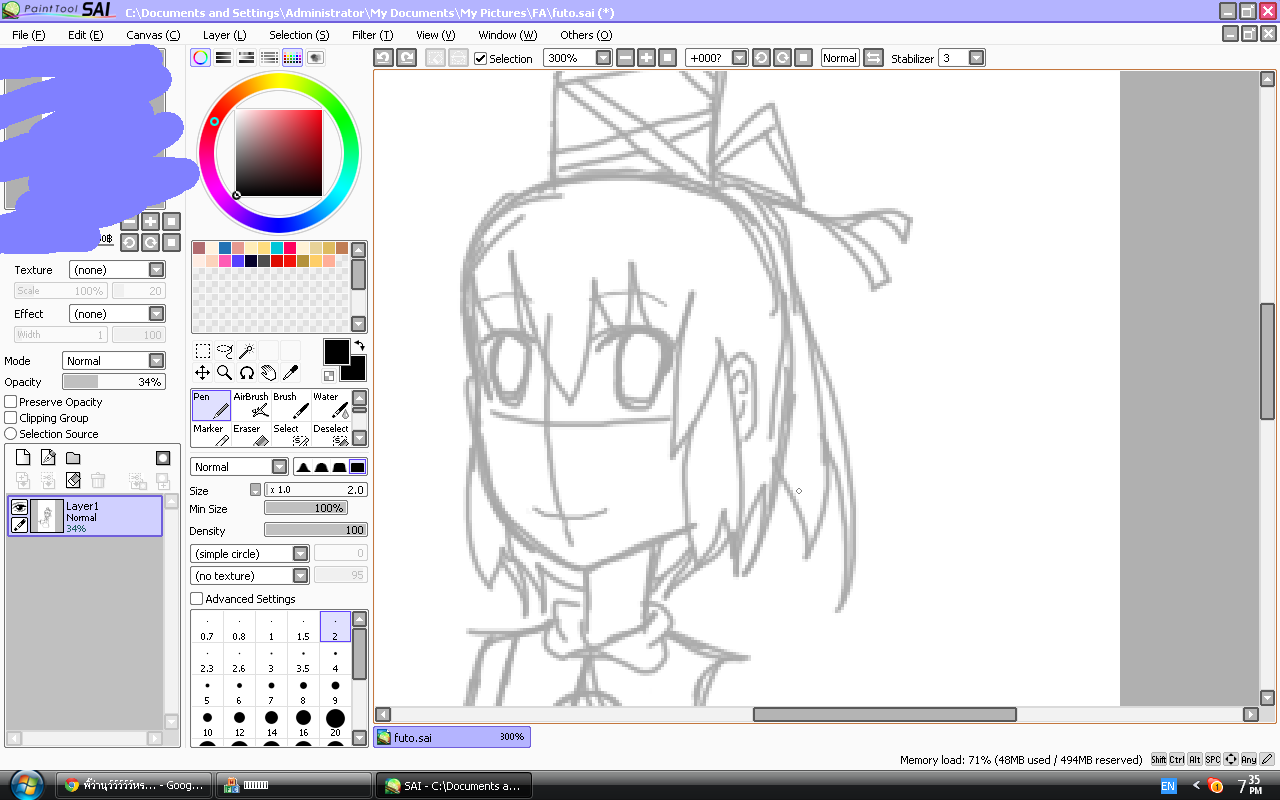
Task: Open the Window menu
Action: coord(507,35)
